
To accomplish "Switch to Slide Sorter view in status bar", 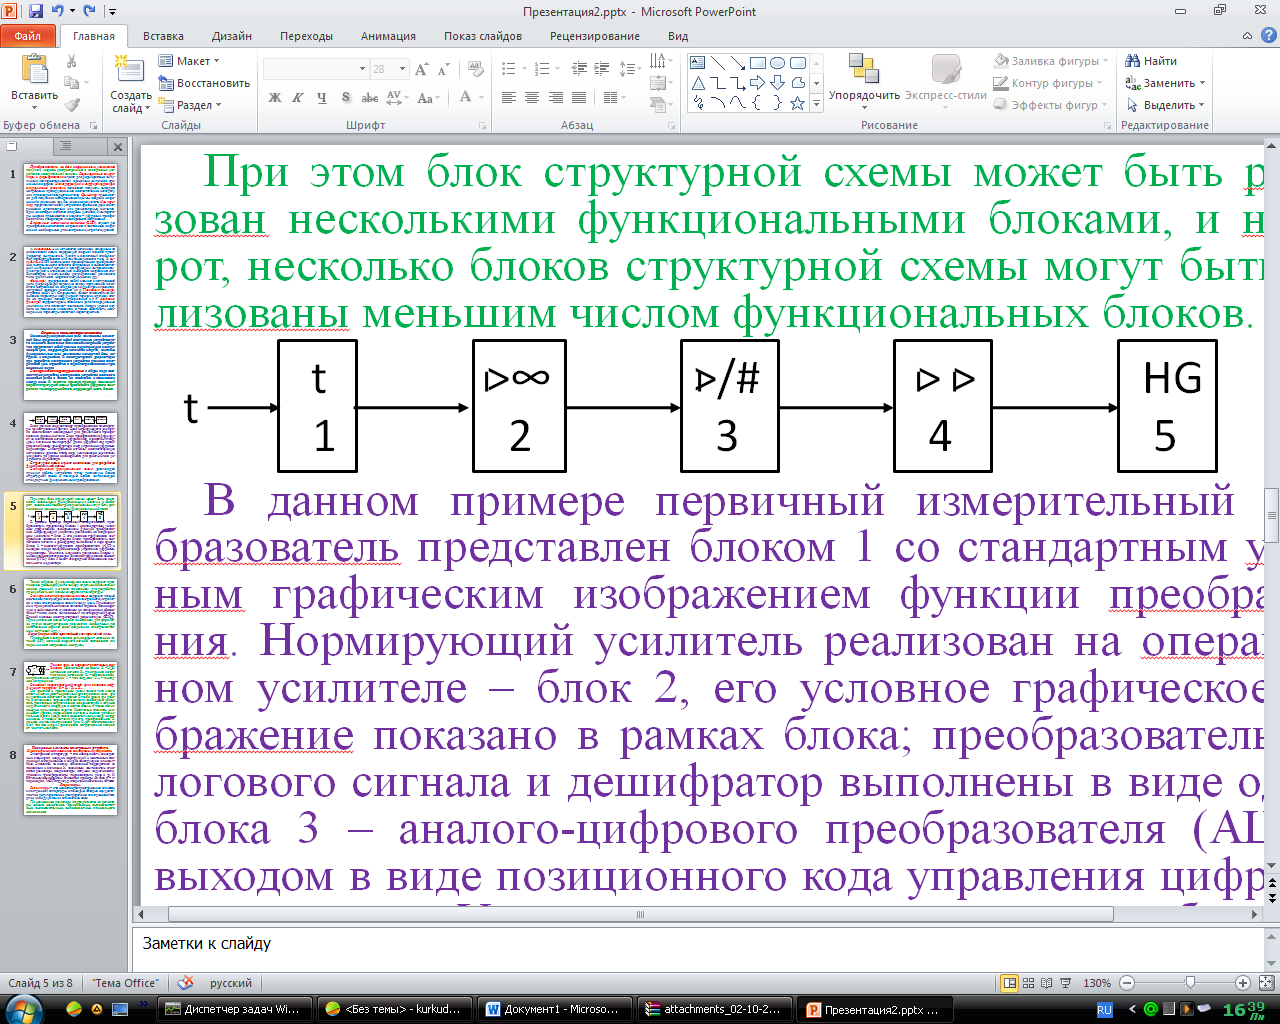I will 1029,983.
